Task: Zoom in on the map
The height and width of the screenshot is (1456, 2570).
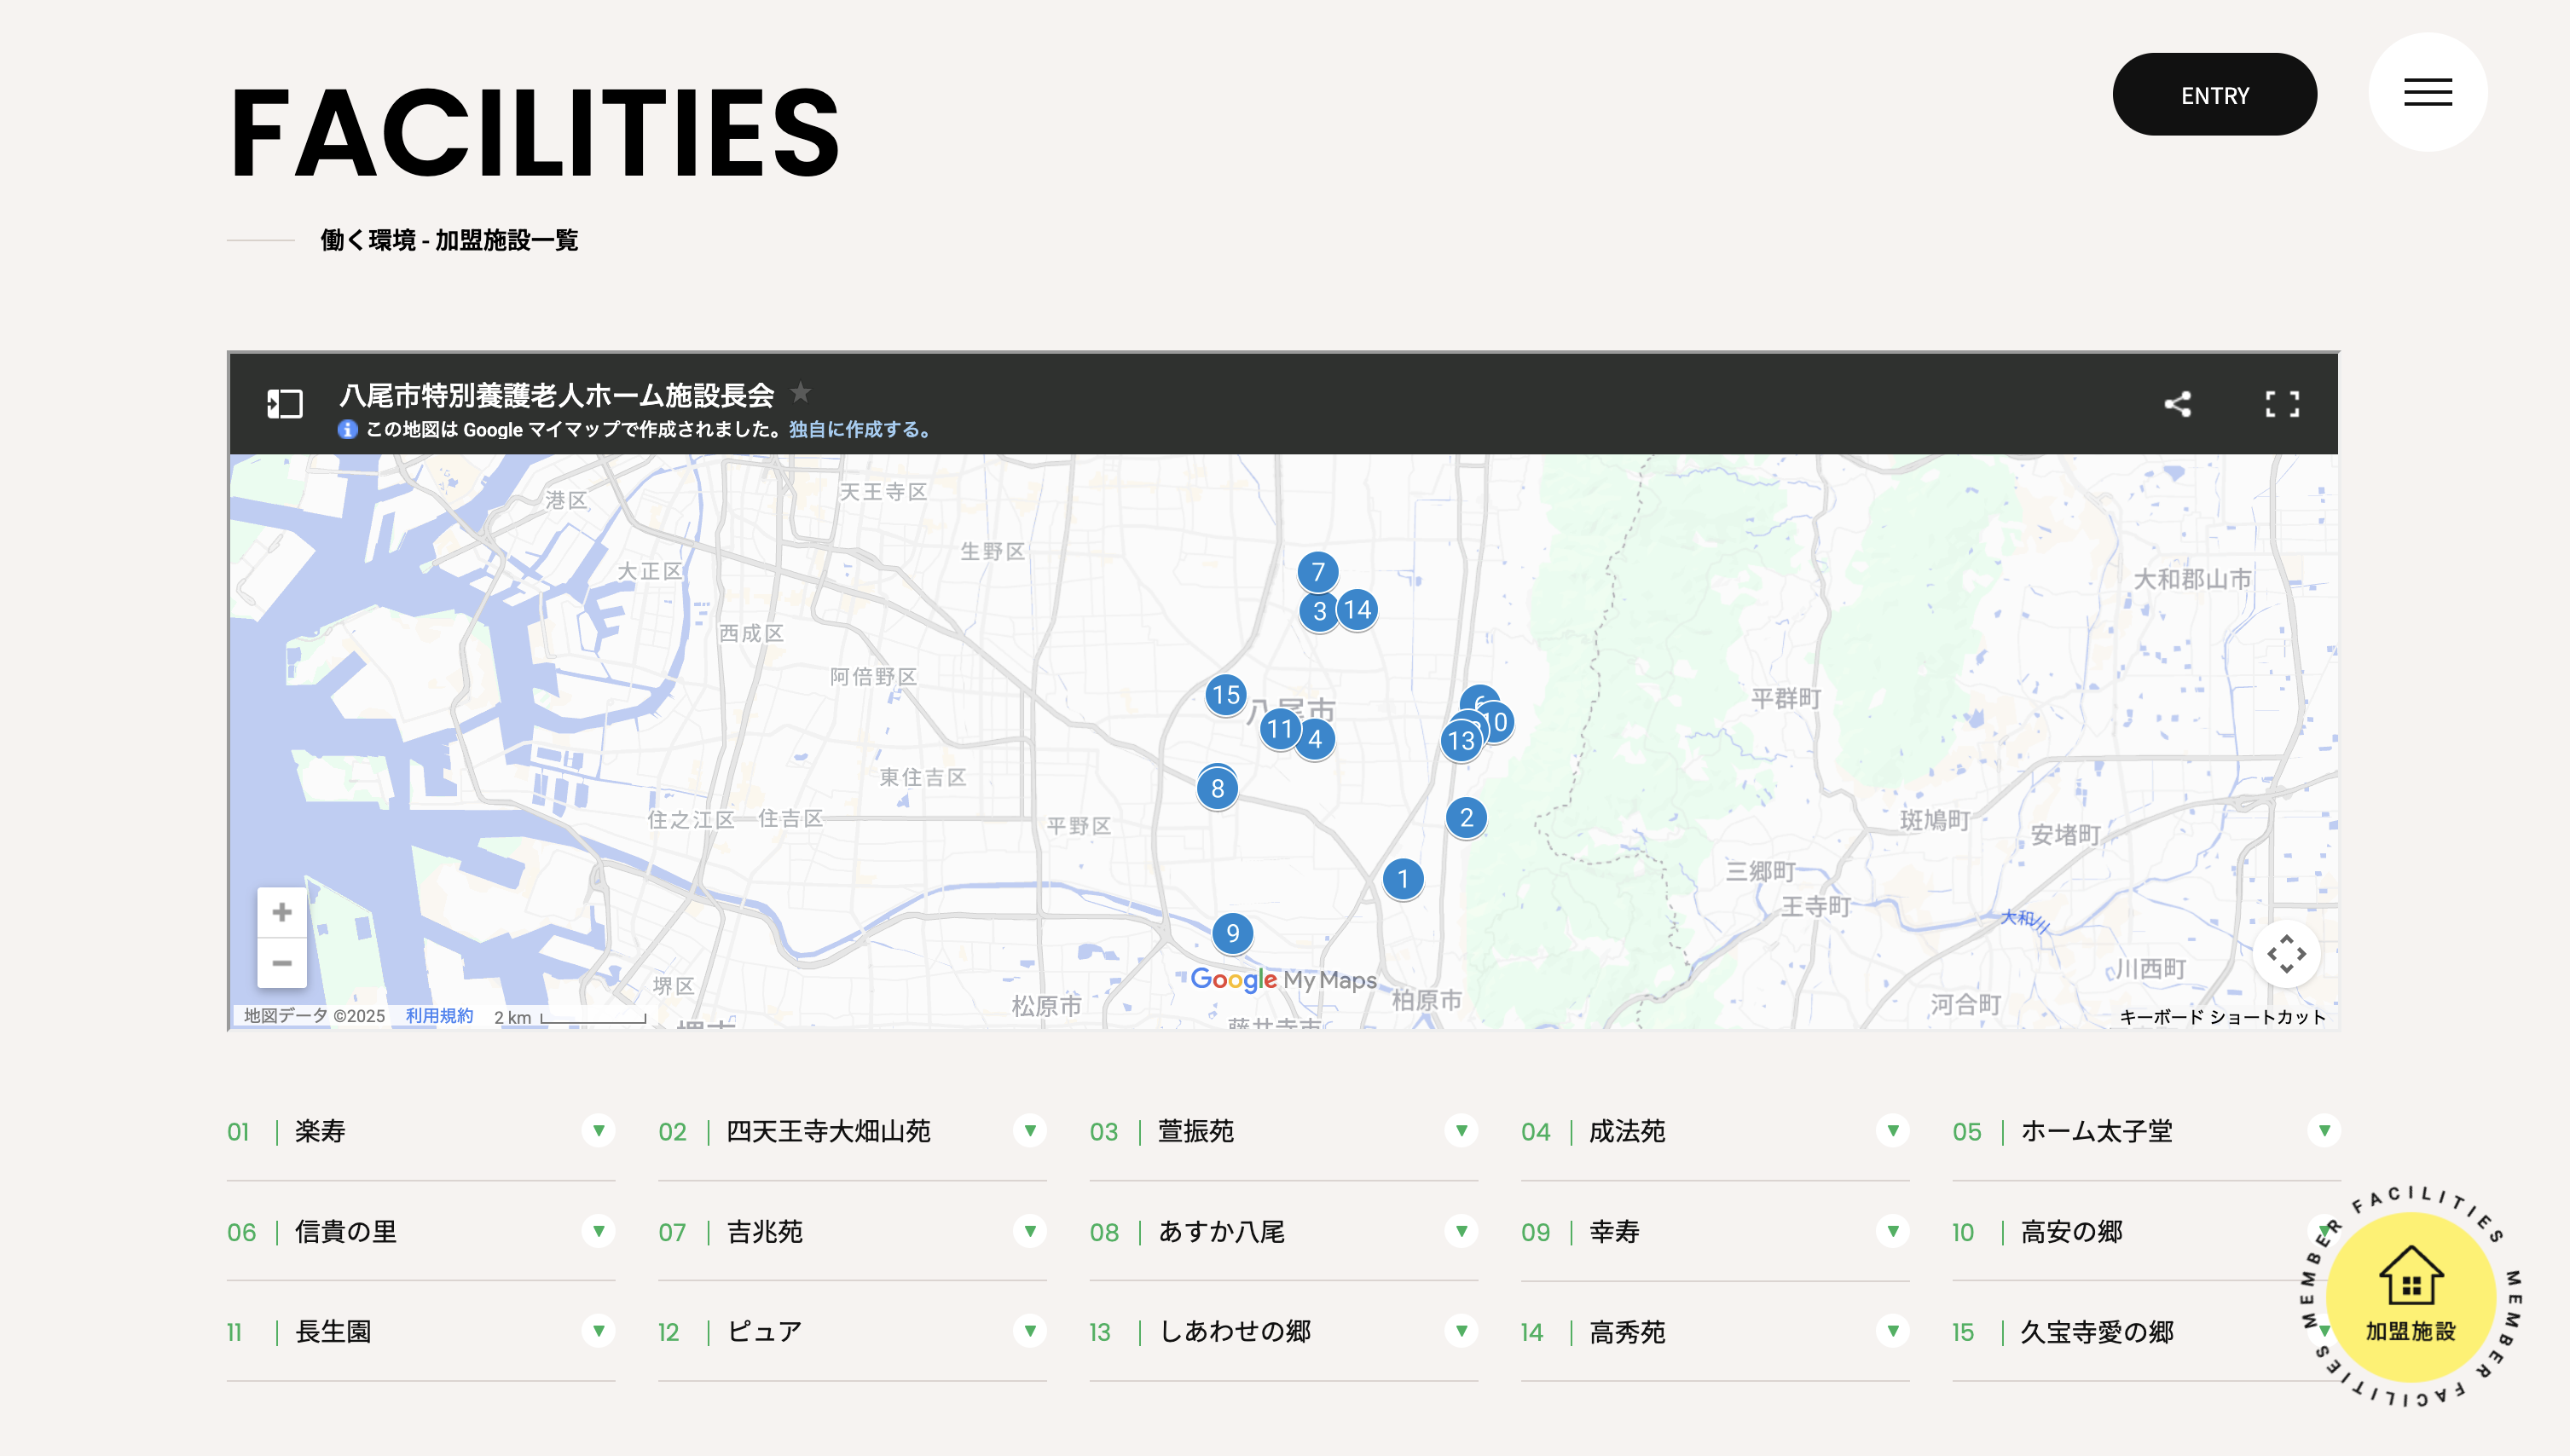Action: coord(282,912)
